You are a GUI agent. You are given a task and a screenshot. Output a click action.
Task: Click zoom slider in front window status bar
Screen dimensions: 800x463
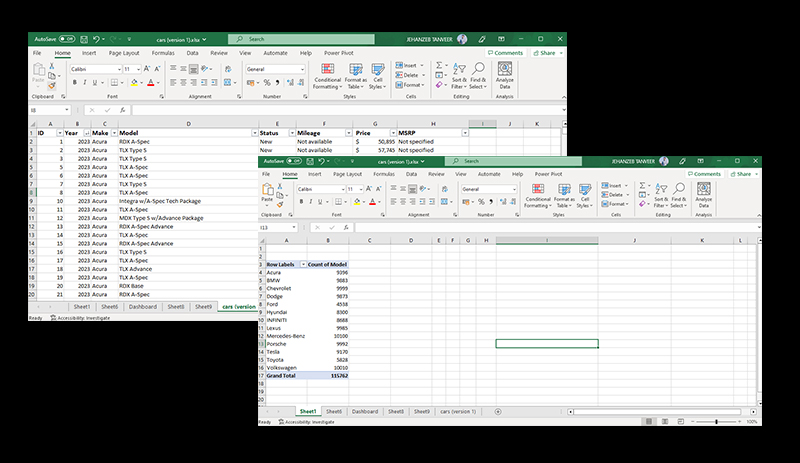tap(716, 422)
